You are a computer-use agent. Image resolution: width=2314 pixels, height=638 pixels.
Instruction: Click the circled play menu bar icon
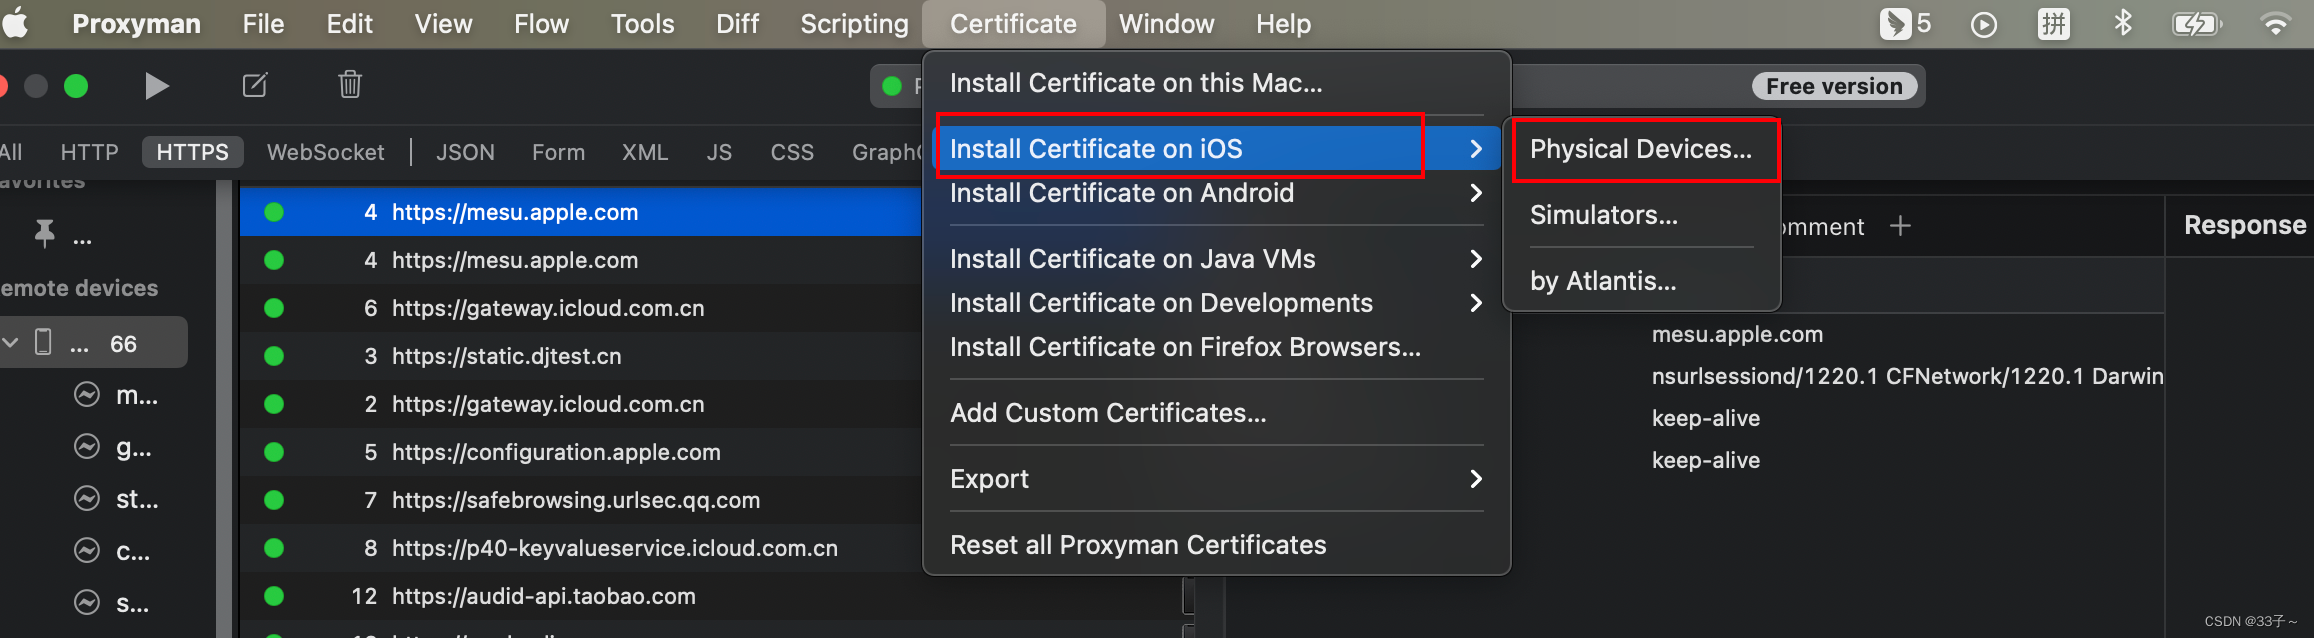tap(1984, 25)
